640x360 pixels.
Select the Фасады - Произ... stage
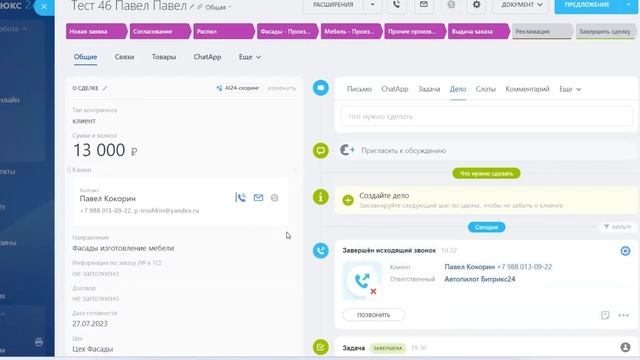(287, 31)
